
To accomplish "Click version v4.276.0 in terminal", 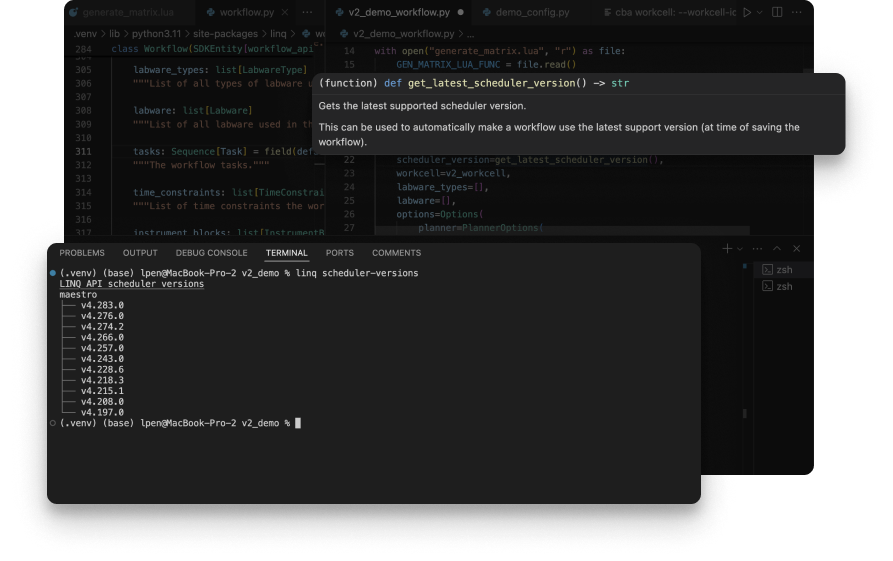I will click(102, 316).
